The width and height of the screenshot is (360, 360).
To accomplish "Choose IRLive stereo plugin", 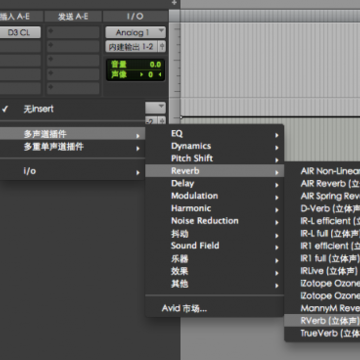I will [322, 271].
